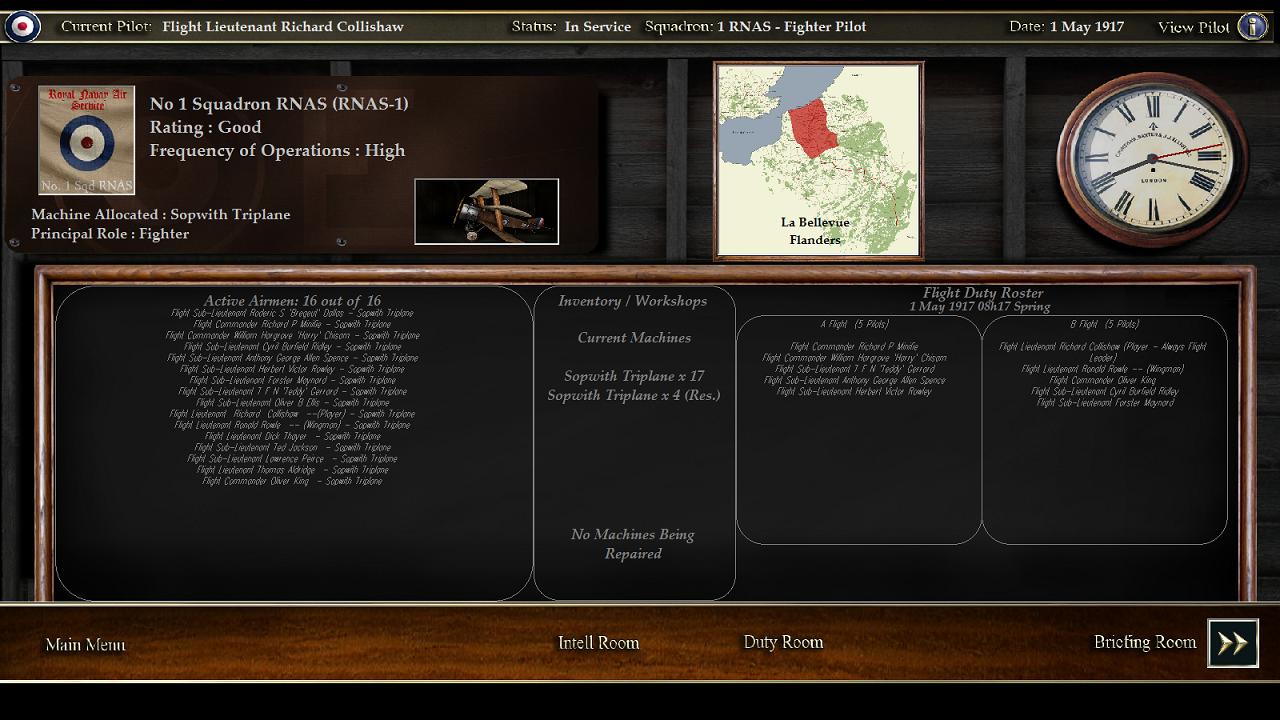The width and height of the screenshot is (1280, 720).
Task: Open the Duty Room
Action: [783, 642]
